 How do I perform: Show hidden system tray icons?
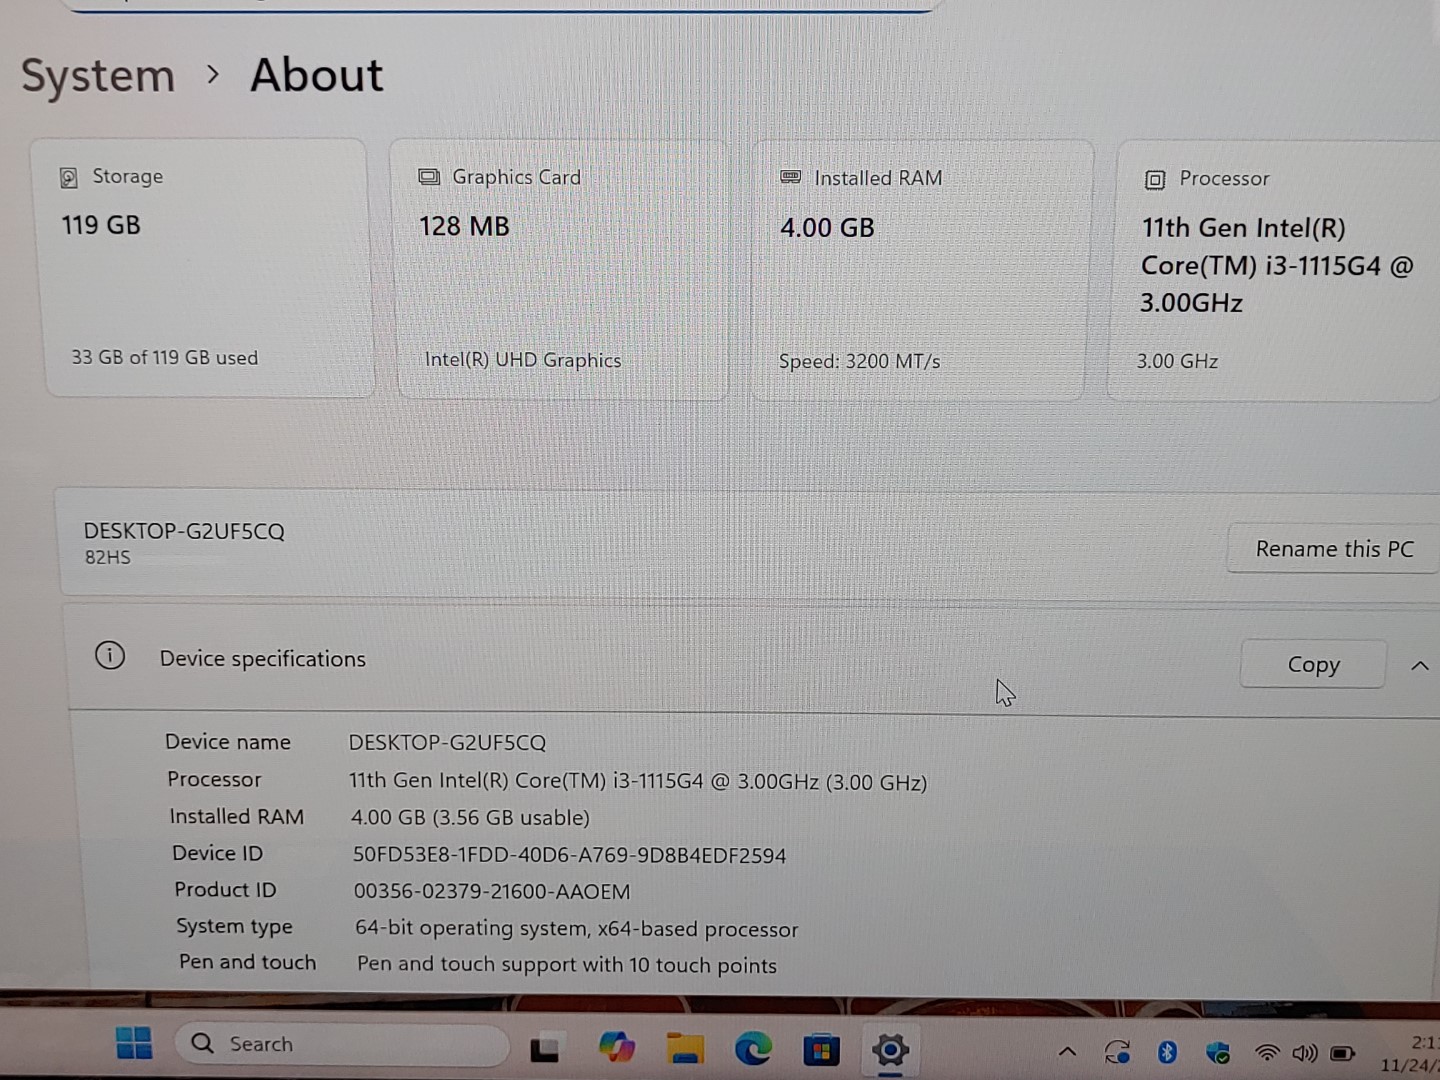(x=1067, y=1052)
